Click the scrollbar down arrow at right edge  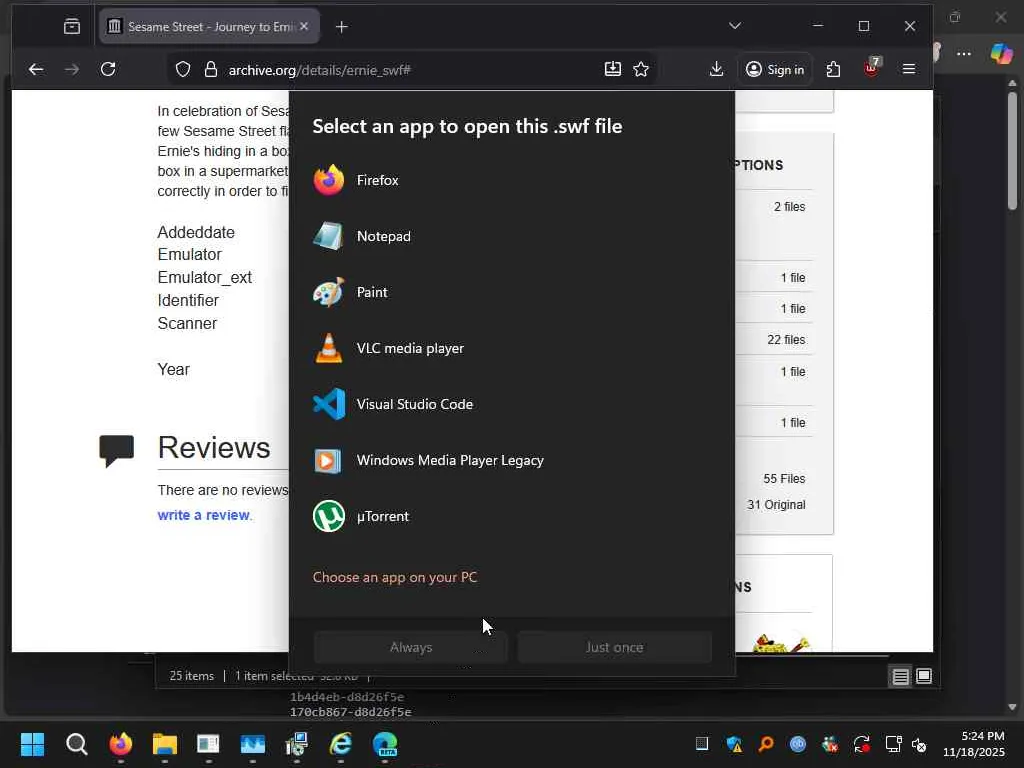pos(1012,707)
